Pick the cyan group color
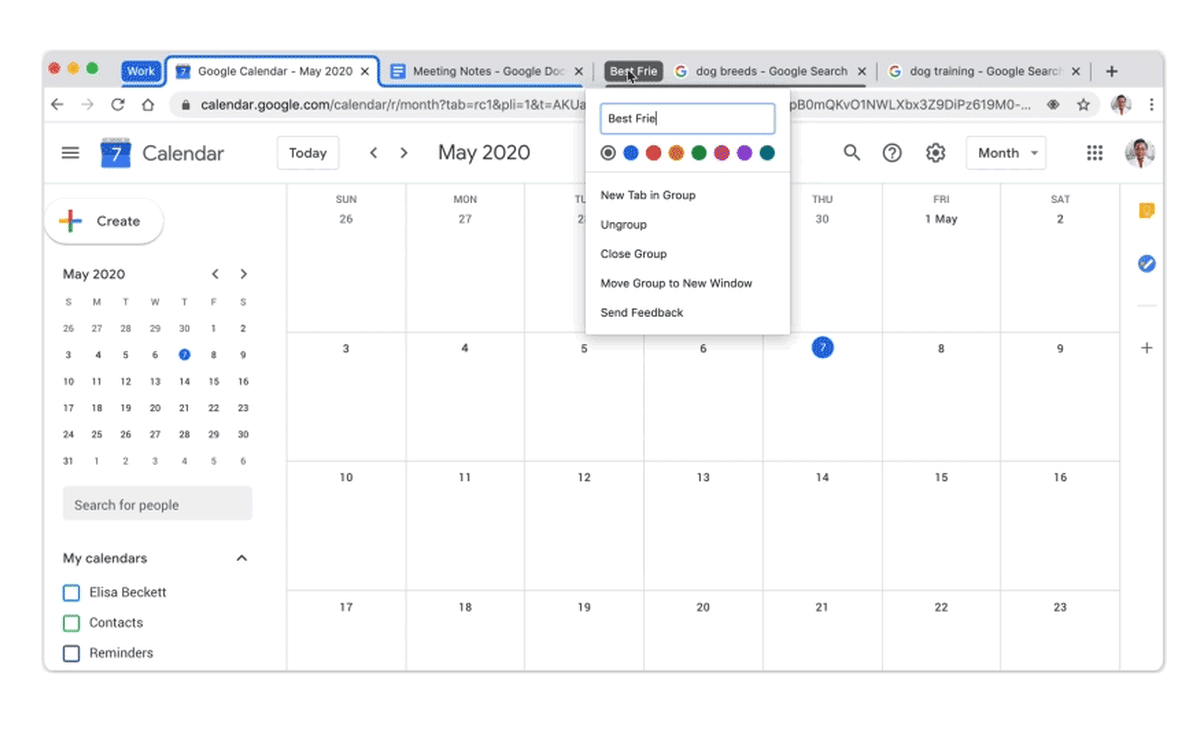1200x750 pixels. [x=767, y=153]
